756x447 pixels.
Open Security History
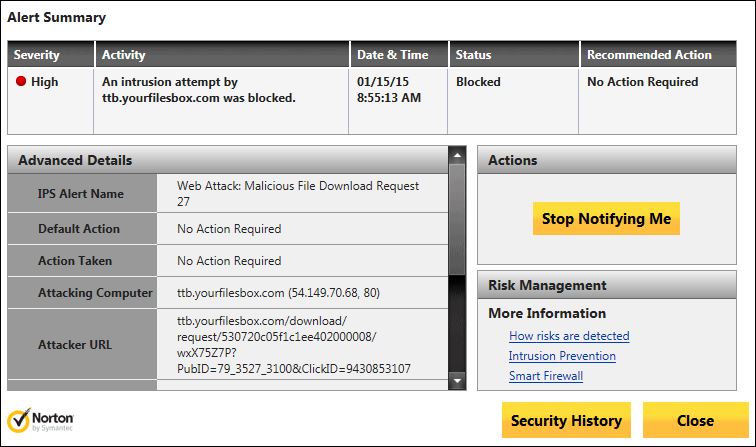point(566,420)
